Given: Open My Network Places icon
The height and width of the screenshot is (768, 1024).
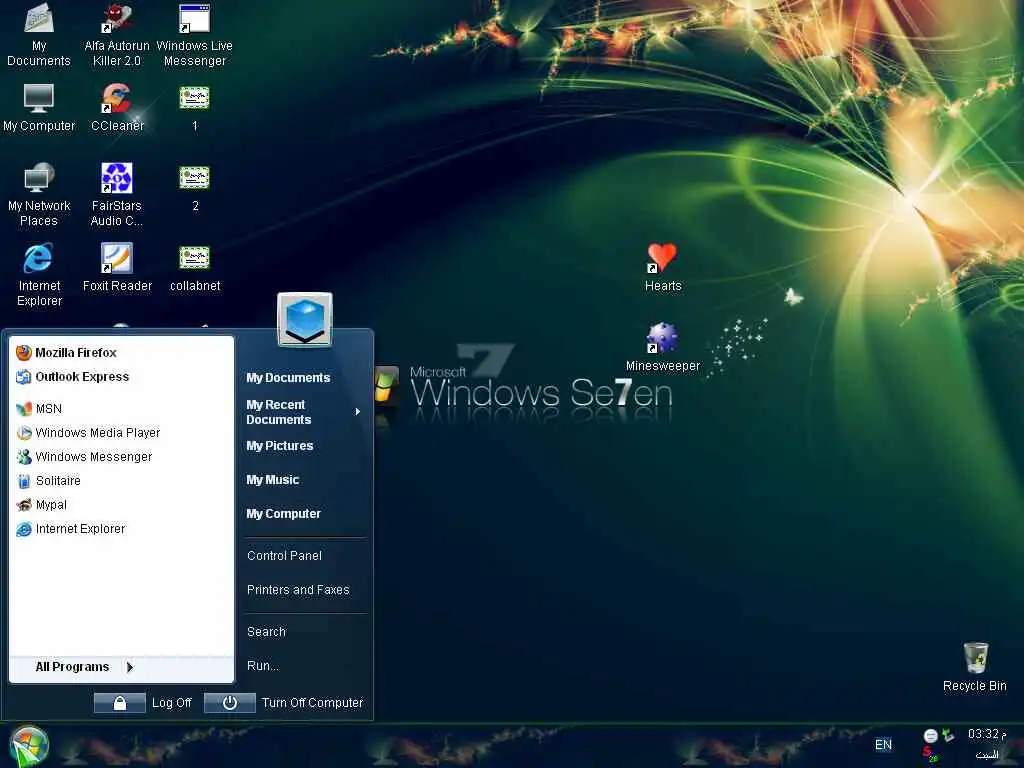Looking at the screenshot, I should tap(39, 195).
